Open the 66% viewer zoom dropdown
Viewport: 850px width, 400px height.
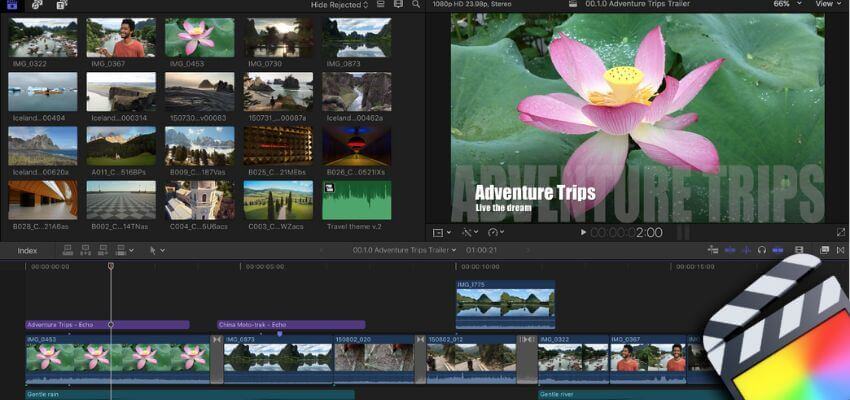(x=788, y=4)
